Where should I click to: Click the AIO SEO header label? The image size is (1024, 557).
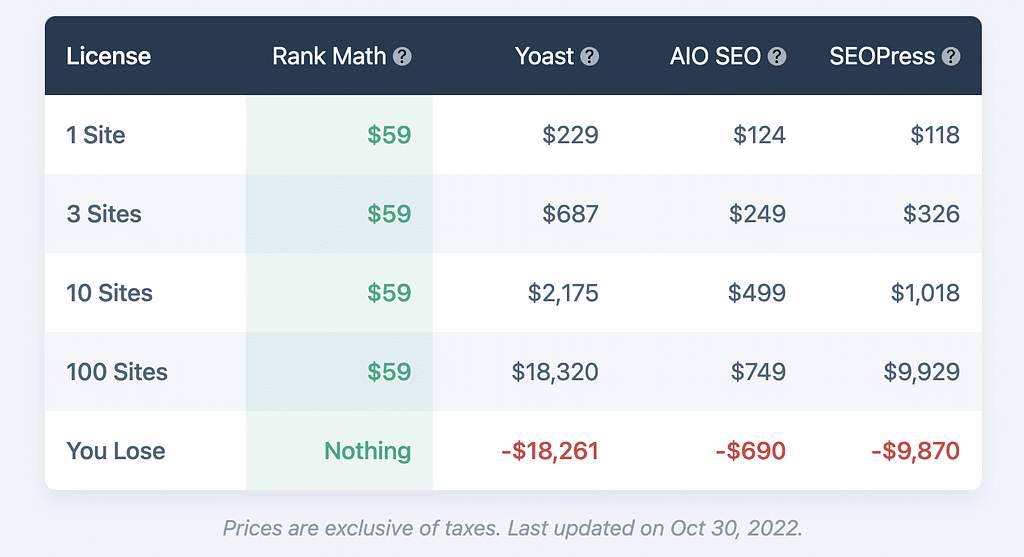click(x=715, y=56)
